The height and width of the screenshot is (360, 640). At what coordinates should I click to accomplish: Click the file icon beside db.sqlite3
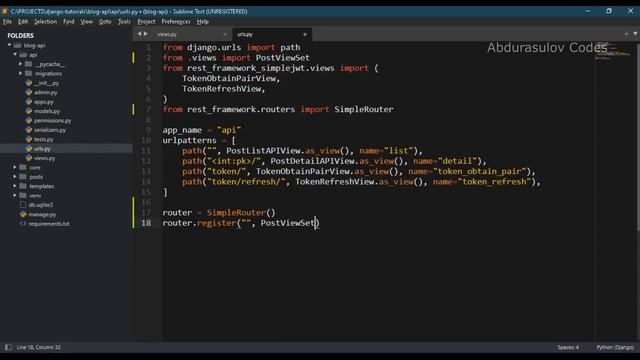click(23, 205)
